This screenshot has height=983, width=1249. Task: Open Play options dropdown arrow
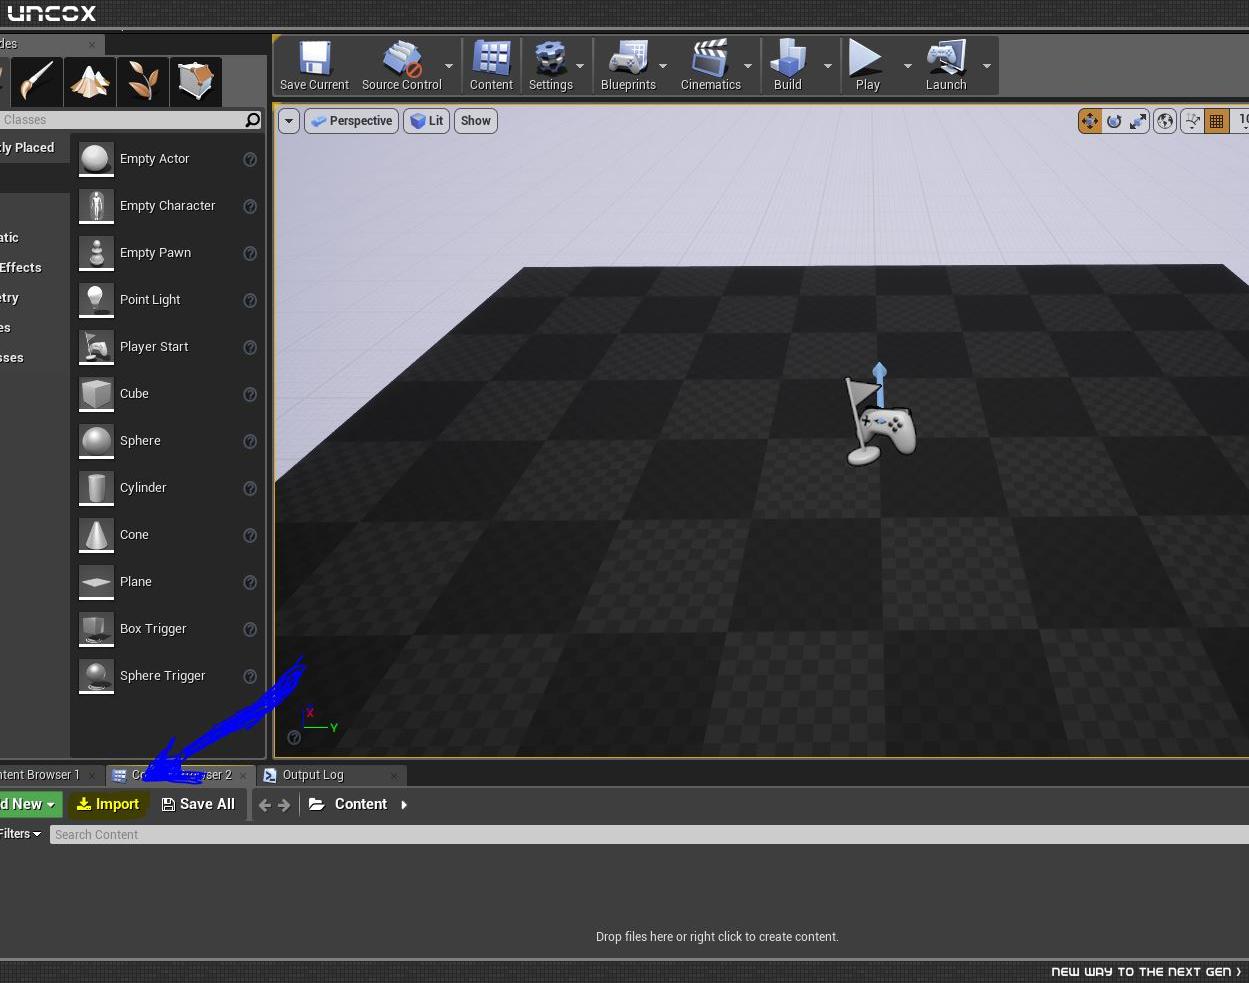[908, 66]
